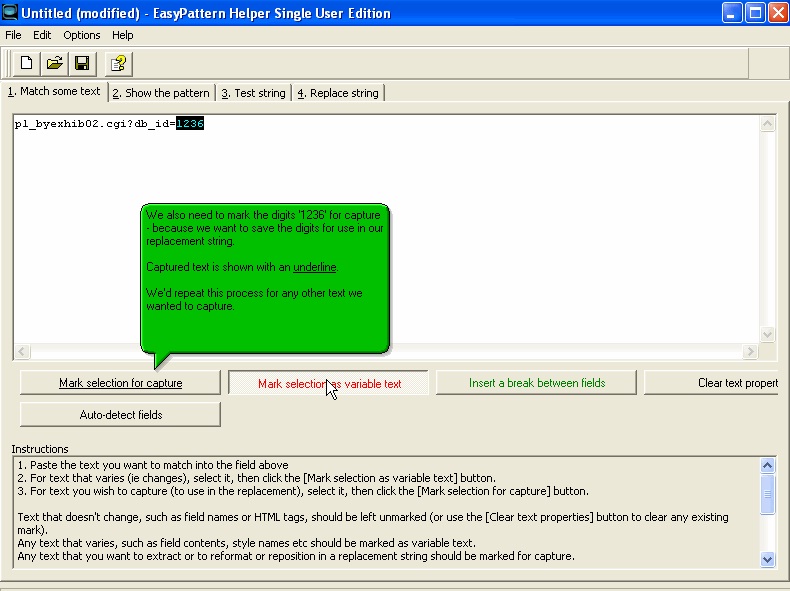
Task: Open the Options menu
Action: [x=82, y=35]
